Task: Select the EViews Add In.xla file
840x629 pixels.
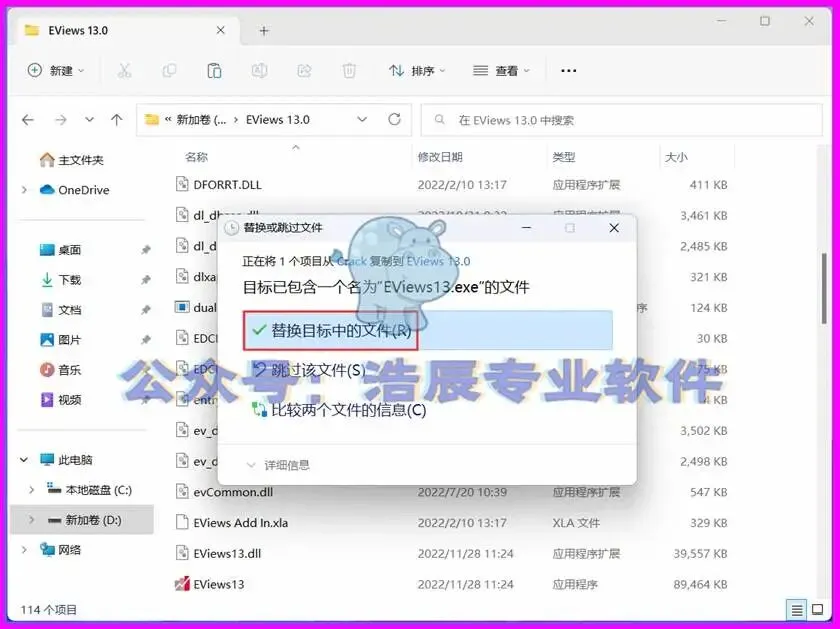Action: coord(241,523)
